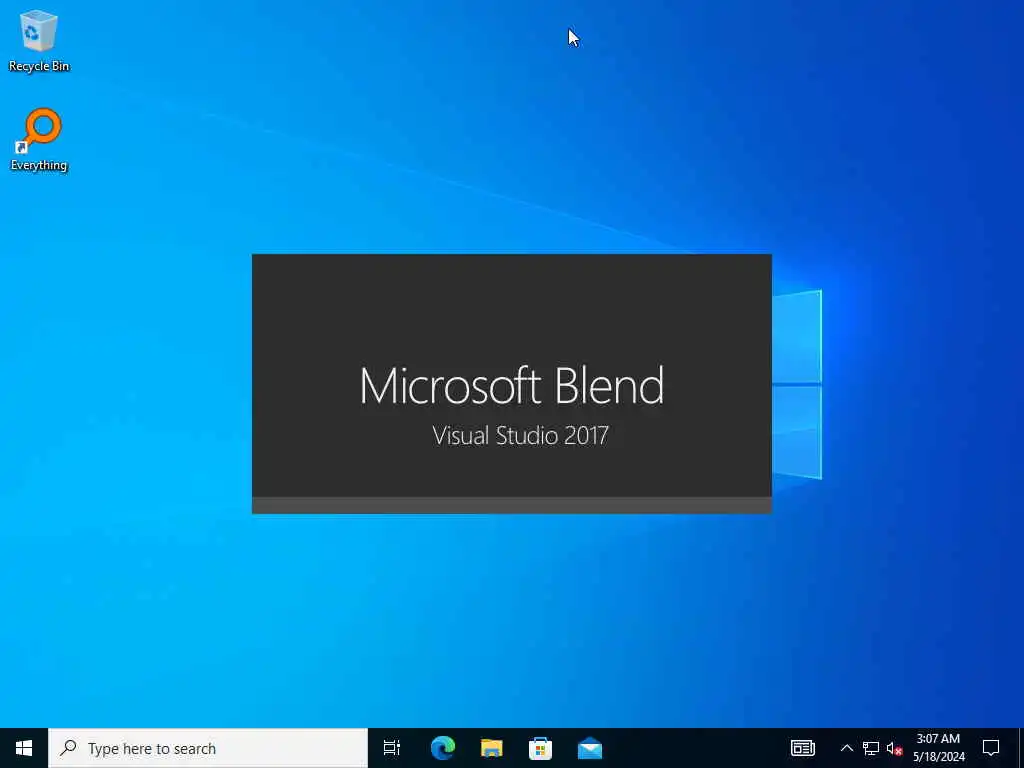This screenshot has width=1024, height=768.
Task: Click the muted volume tray icon
Action: (894, 748)
